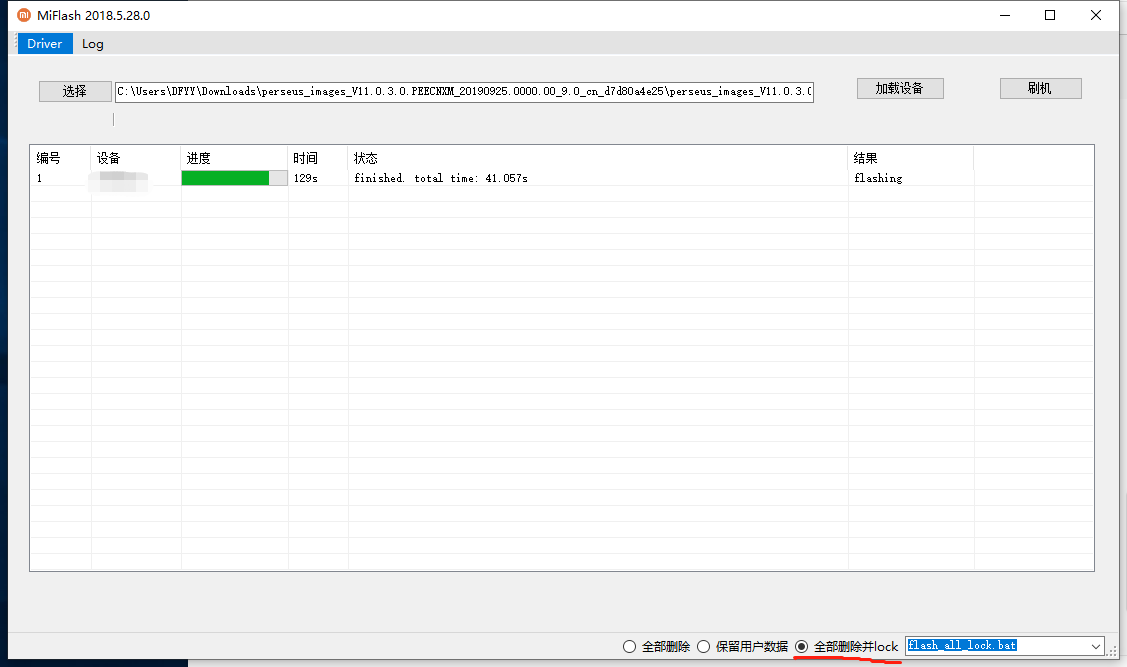The image size is (1127, 667).
Task: Expand the flash script dropdown arrow
Action: coord(1095,646)
